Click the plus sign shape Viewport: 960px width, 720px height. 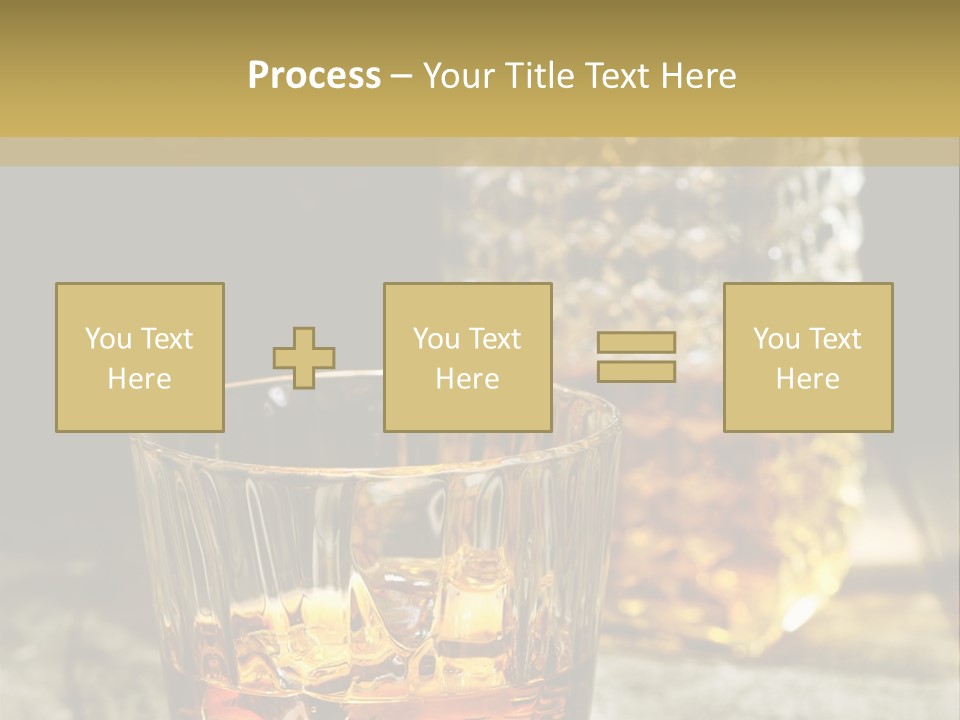click(x=304, y=358)
